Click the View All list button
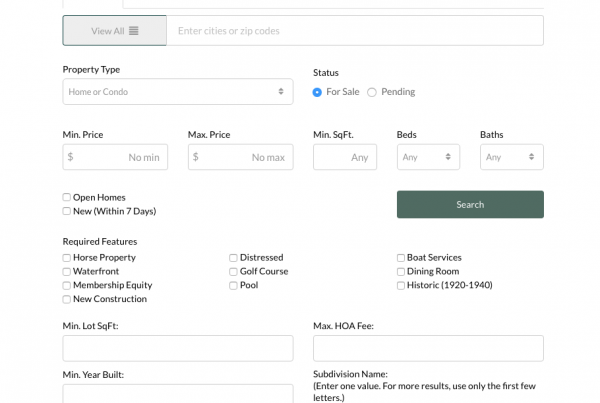Screen dimensions: 600x403 click(114, 31)
